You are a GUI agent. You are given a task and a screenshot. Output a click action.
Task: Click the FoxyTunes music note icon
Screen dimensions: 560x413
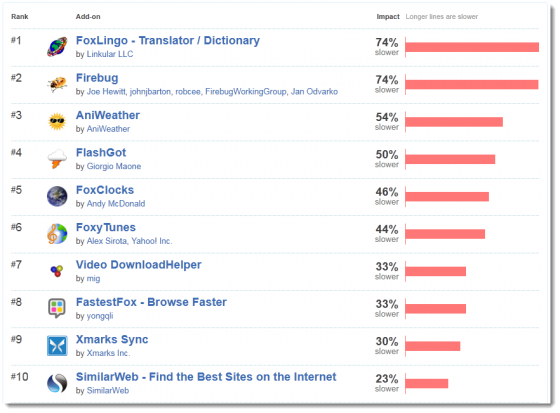coord(57,234)
